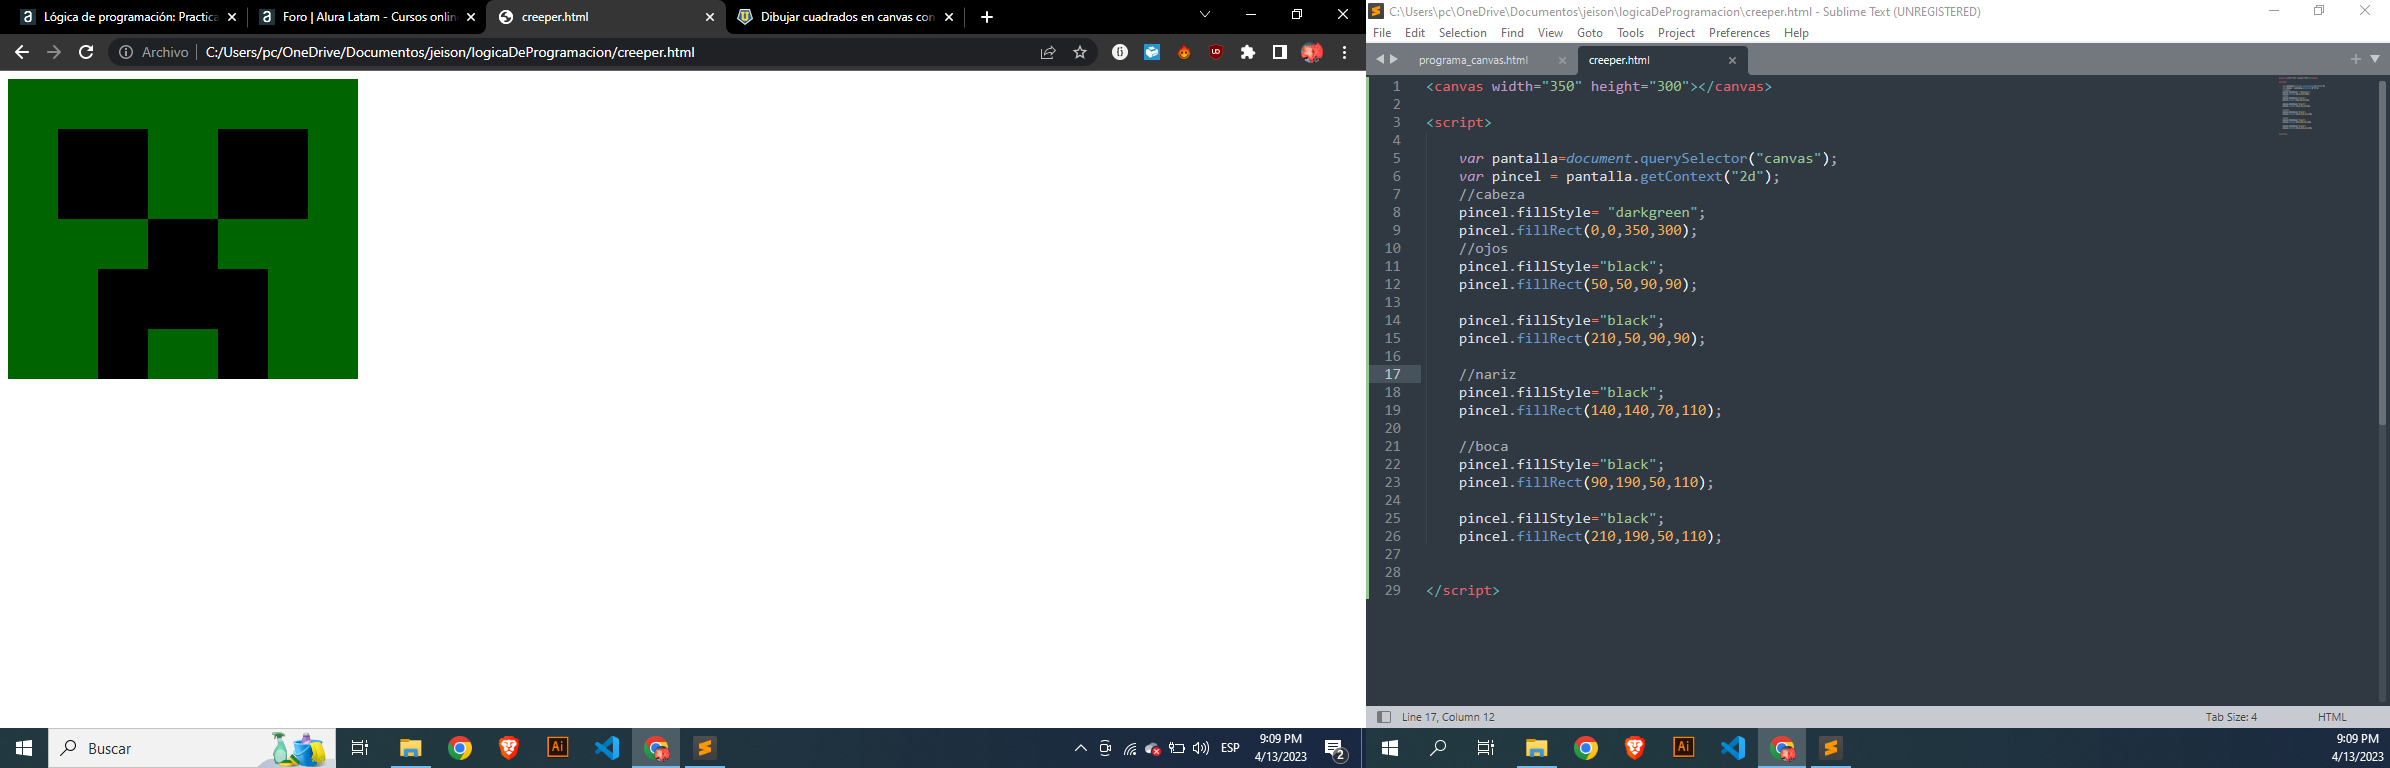Open the Find menu in Sublime Text
The height and width of the screenshot is (768, 2390).
pyautogui.click(x=1512, y=33)
